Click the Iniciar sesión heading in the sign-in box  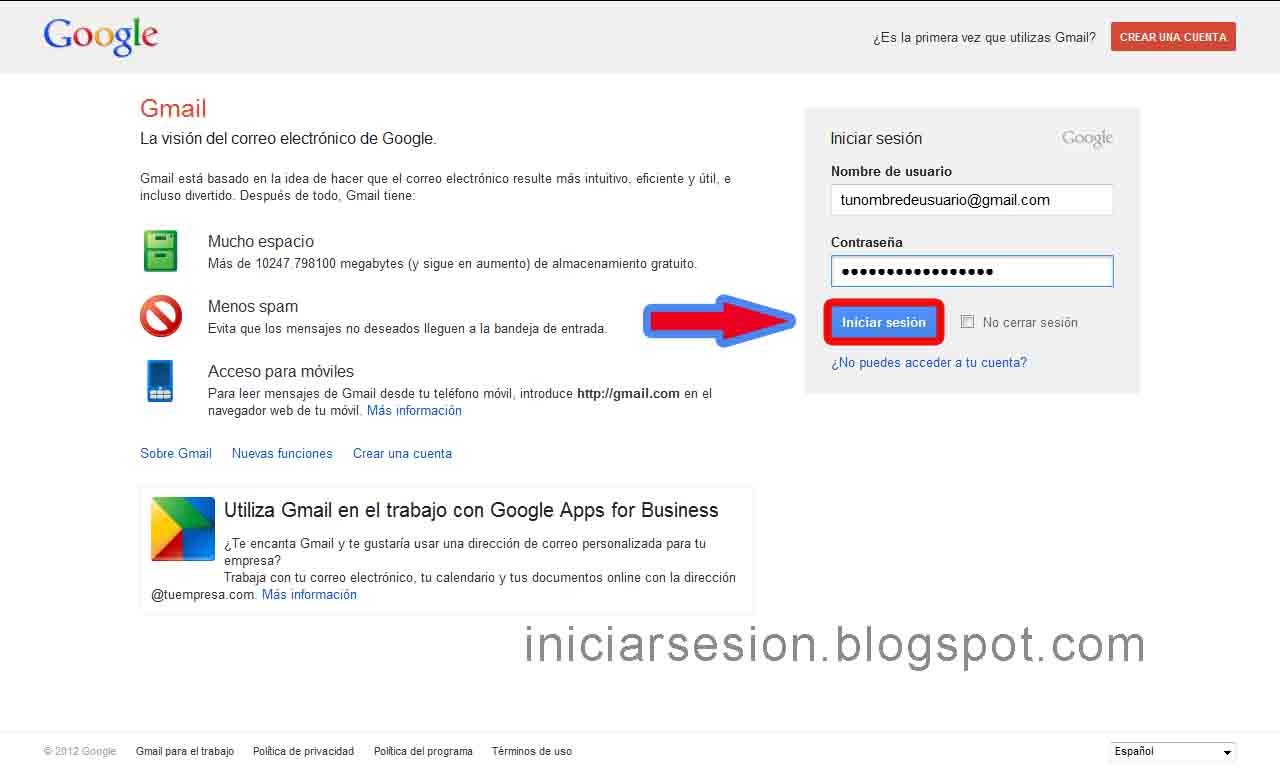876,138
